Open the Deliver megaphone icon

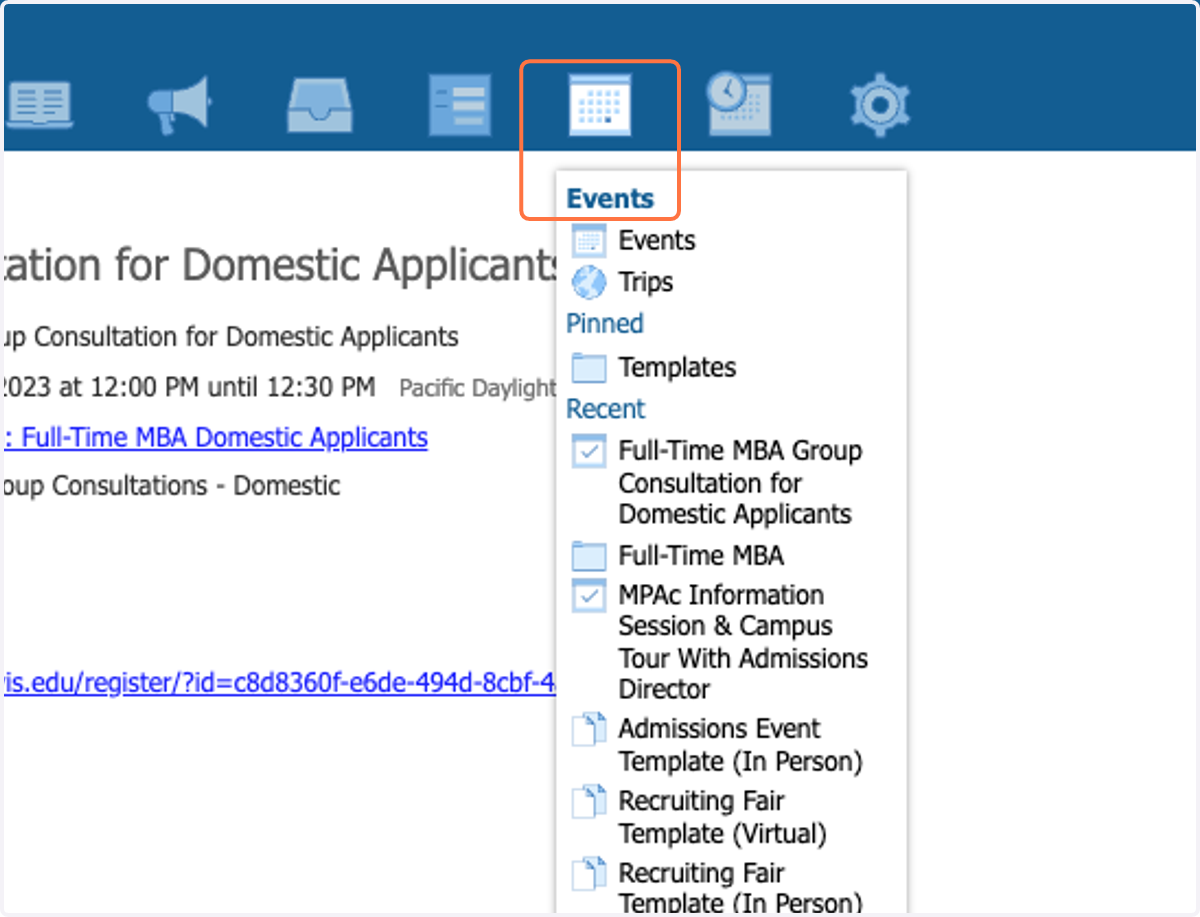click(x=179, y=105)
